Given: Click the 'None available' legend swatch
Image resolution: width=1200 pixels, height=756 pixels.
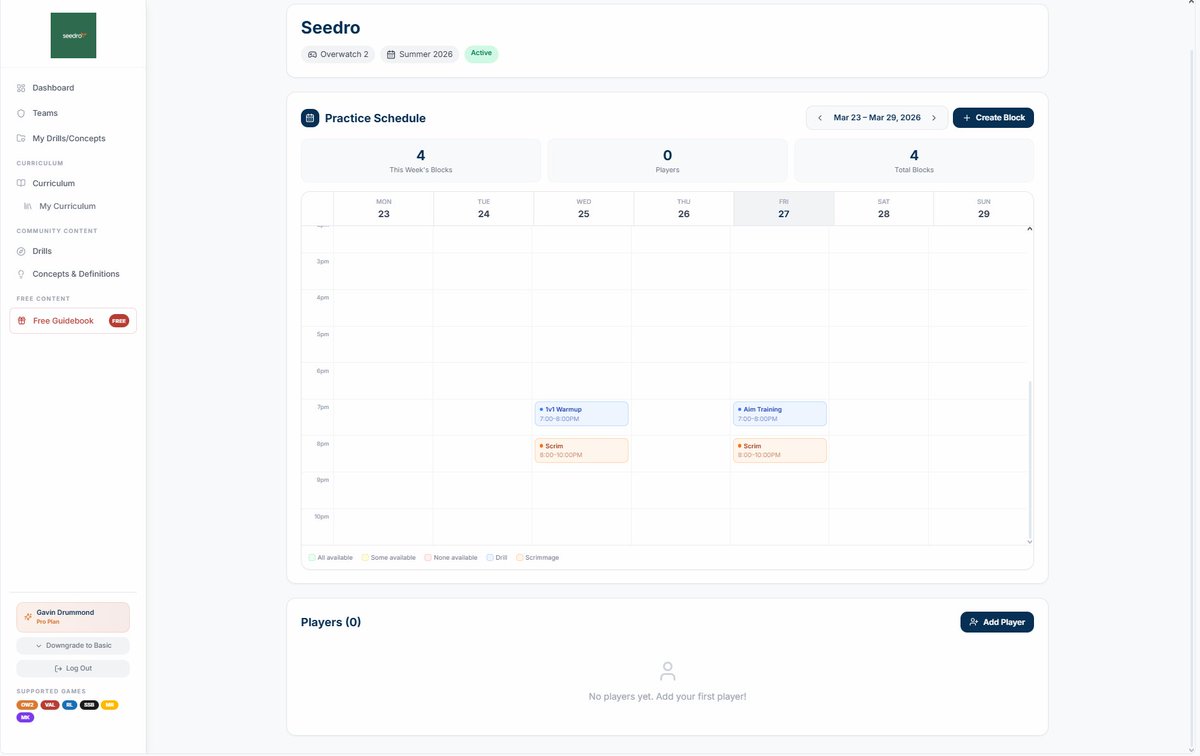Looking at the screenshot, I should pos(428,557).
